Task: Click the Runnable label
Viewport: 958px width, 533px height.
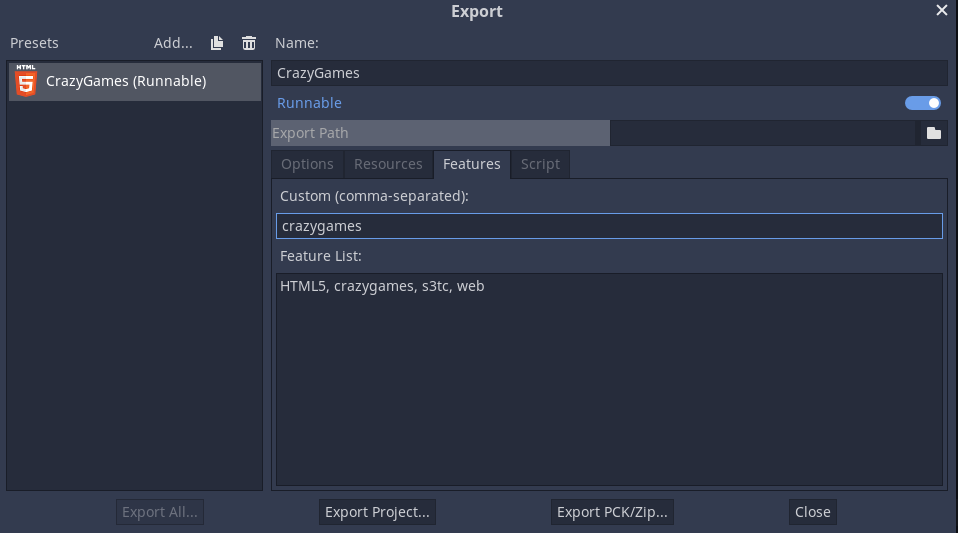Action: click(x=309, y=103)
